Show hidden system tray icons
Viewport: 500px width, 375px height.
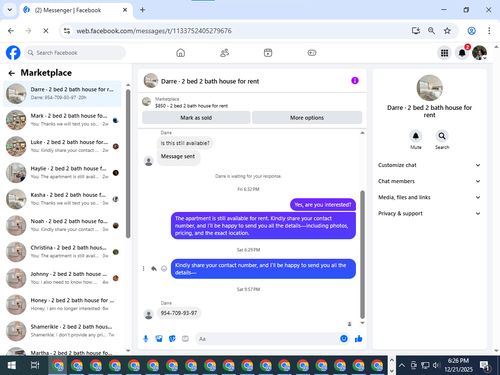[402, 365]
